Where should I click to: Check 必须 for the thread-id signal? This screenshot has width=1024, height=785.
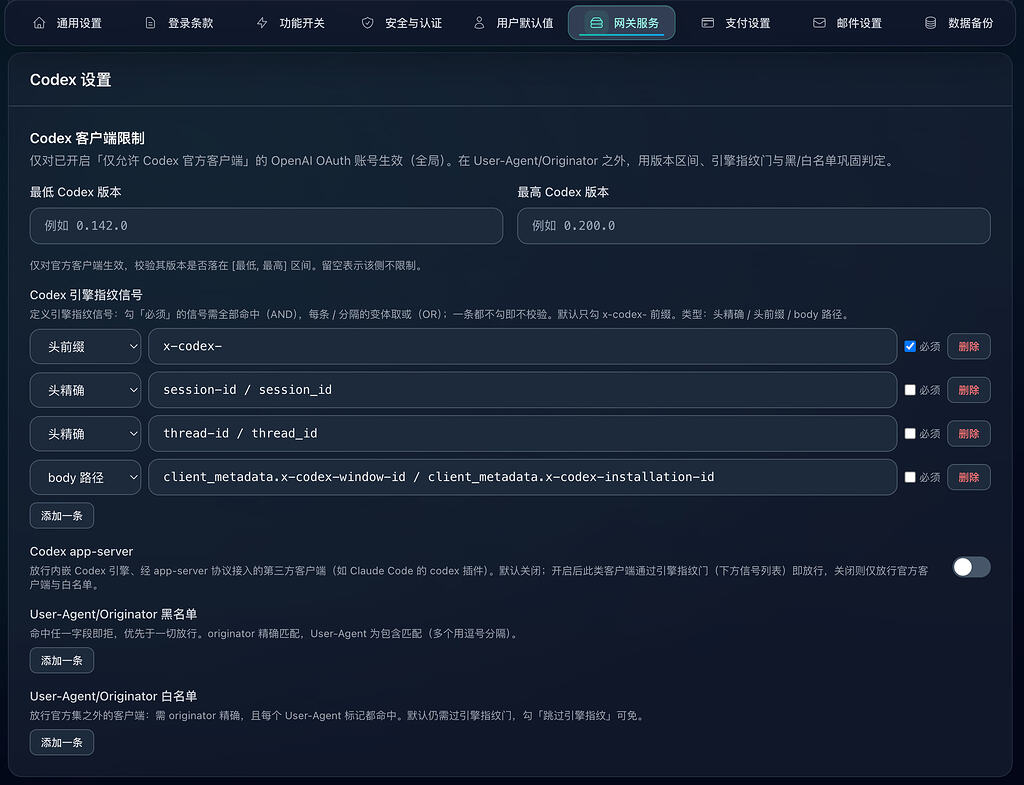pyautogui.click(x=910, y=434)
